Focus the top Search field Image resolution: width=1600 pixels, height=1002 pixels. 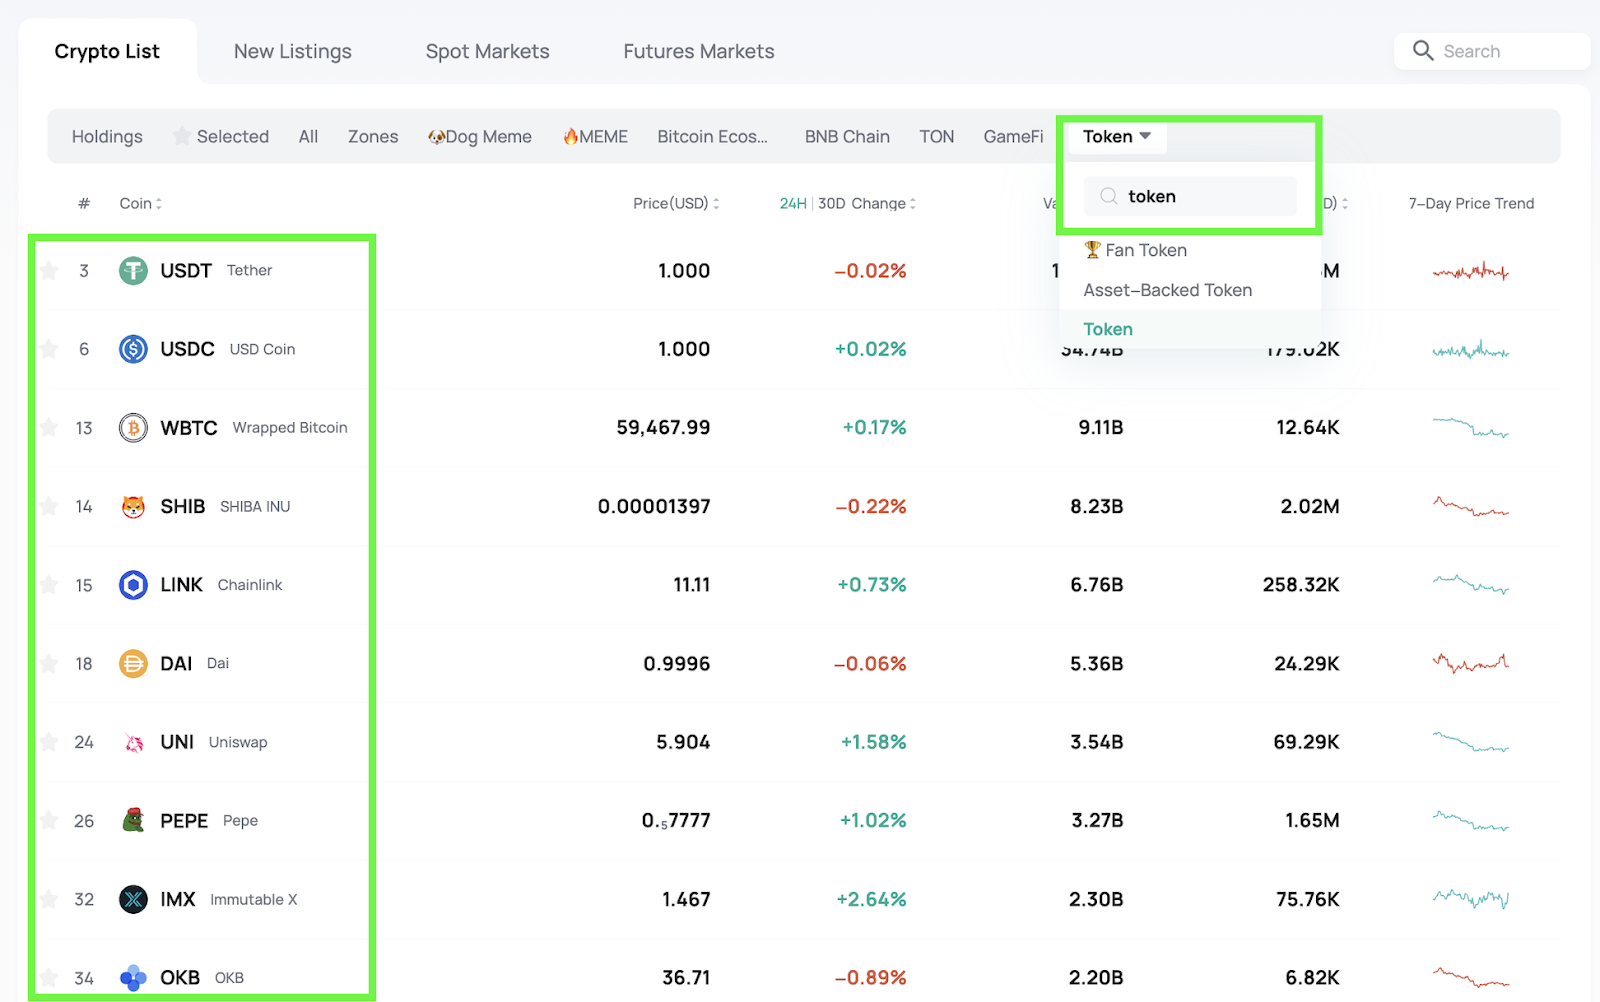pyautogui.click(x=1492, y=51)
